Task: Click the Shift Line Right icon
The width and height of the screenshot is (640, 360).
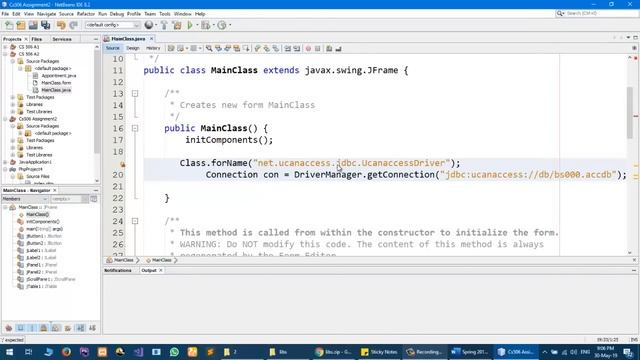Action: point(297,49)
